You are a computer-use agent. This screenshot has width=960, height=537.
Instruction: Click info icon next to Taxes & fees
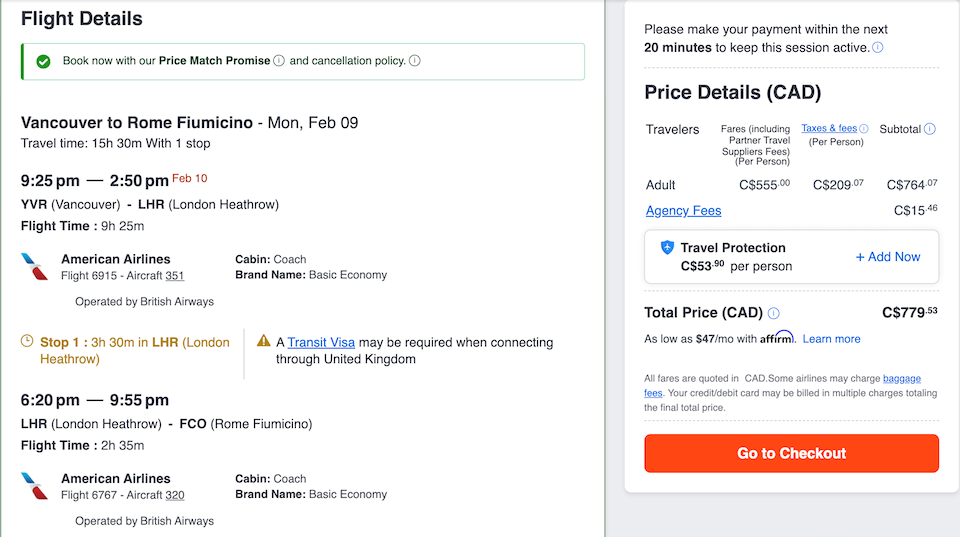[x=864, y=129]
